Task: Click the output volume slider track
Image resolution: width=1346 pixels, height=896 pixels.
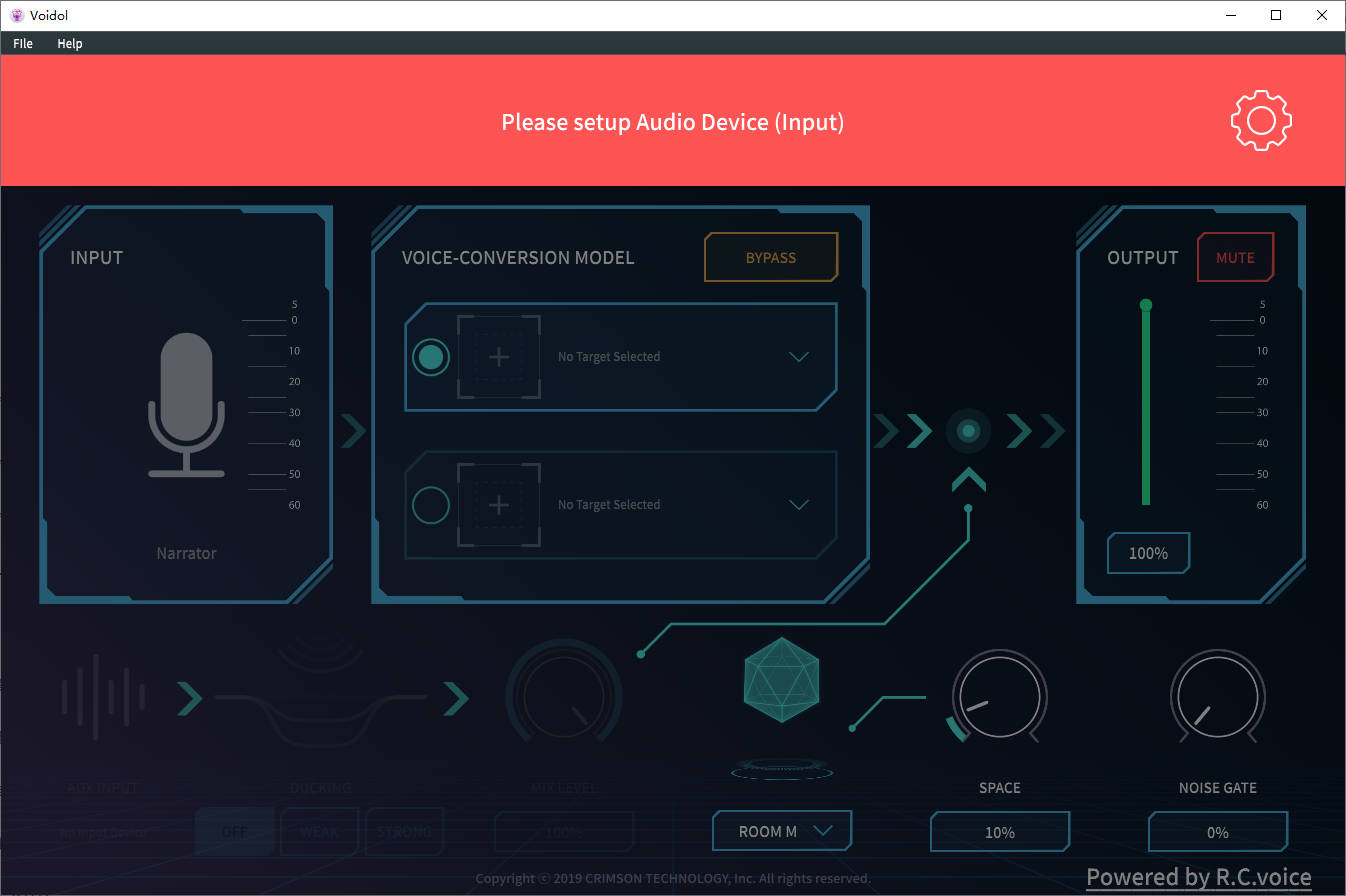Action: pyautogui.click(x=1146, y=404)
